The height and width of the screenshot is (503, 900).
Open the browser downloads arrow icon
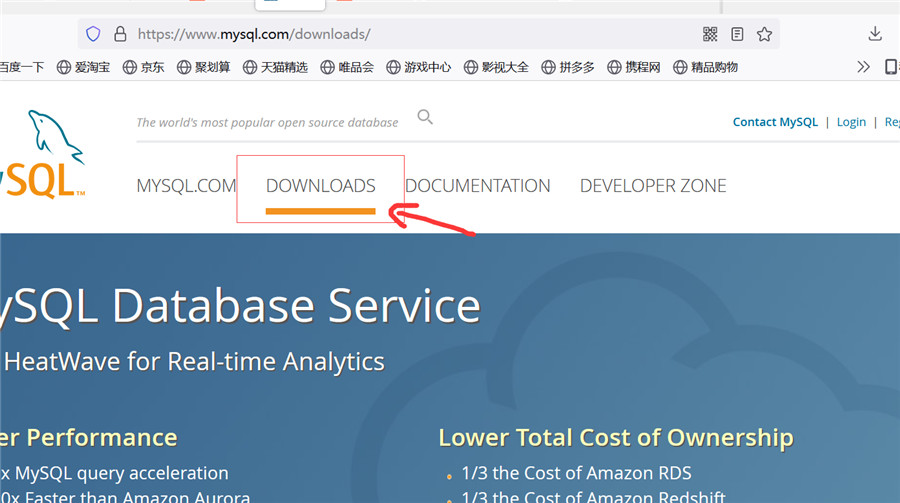[875, 34]
